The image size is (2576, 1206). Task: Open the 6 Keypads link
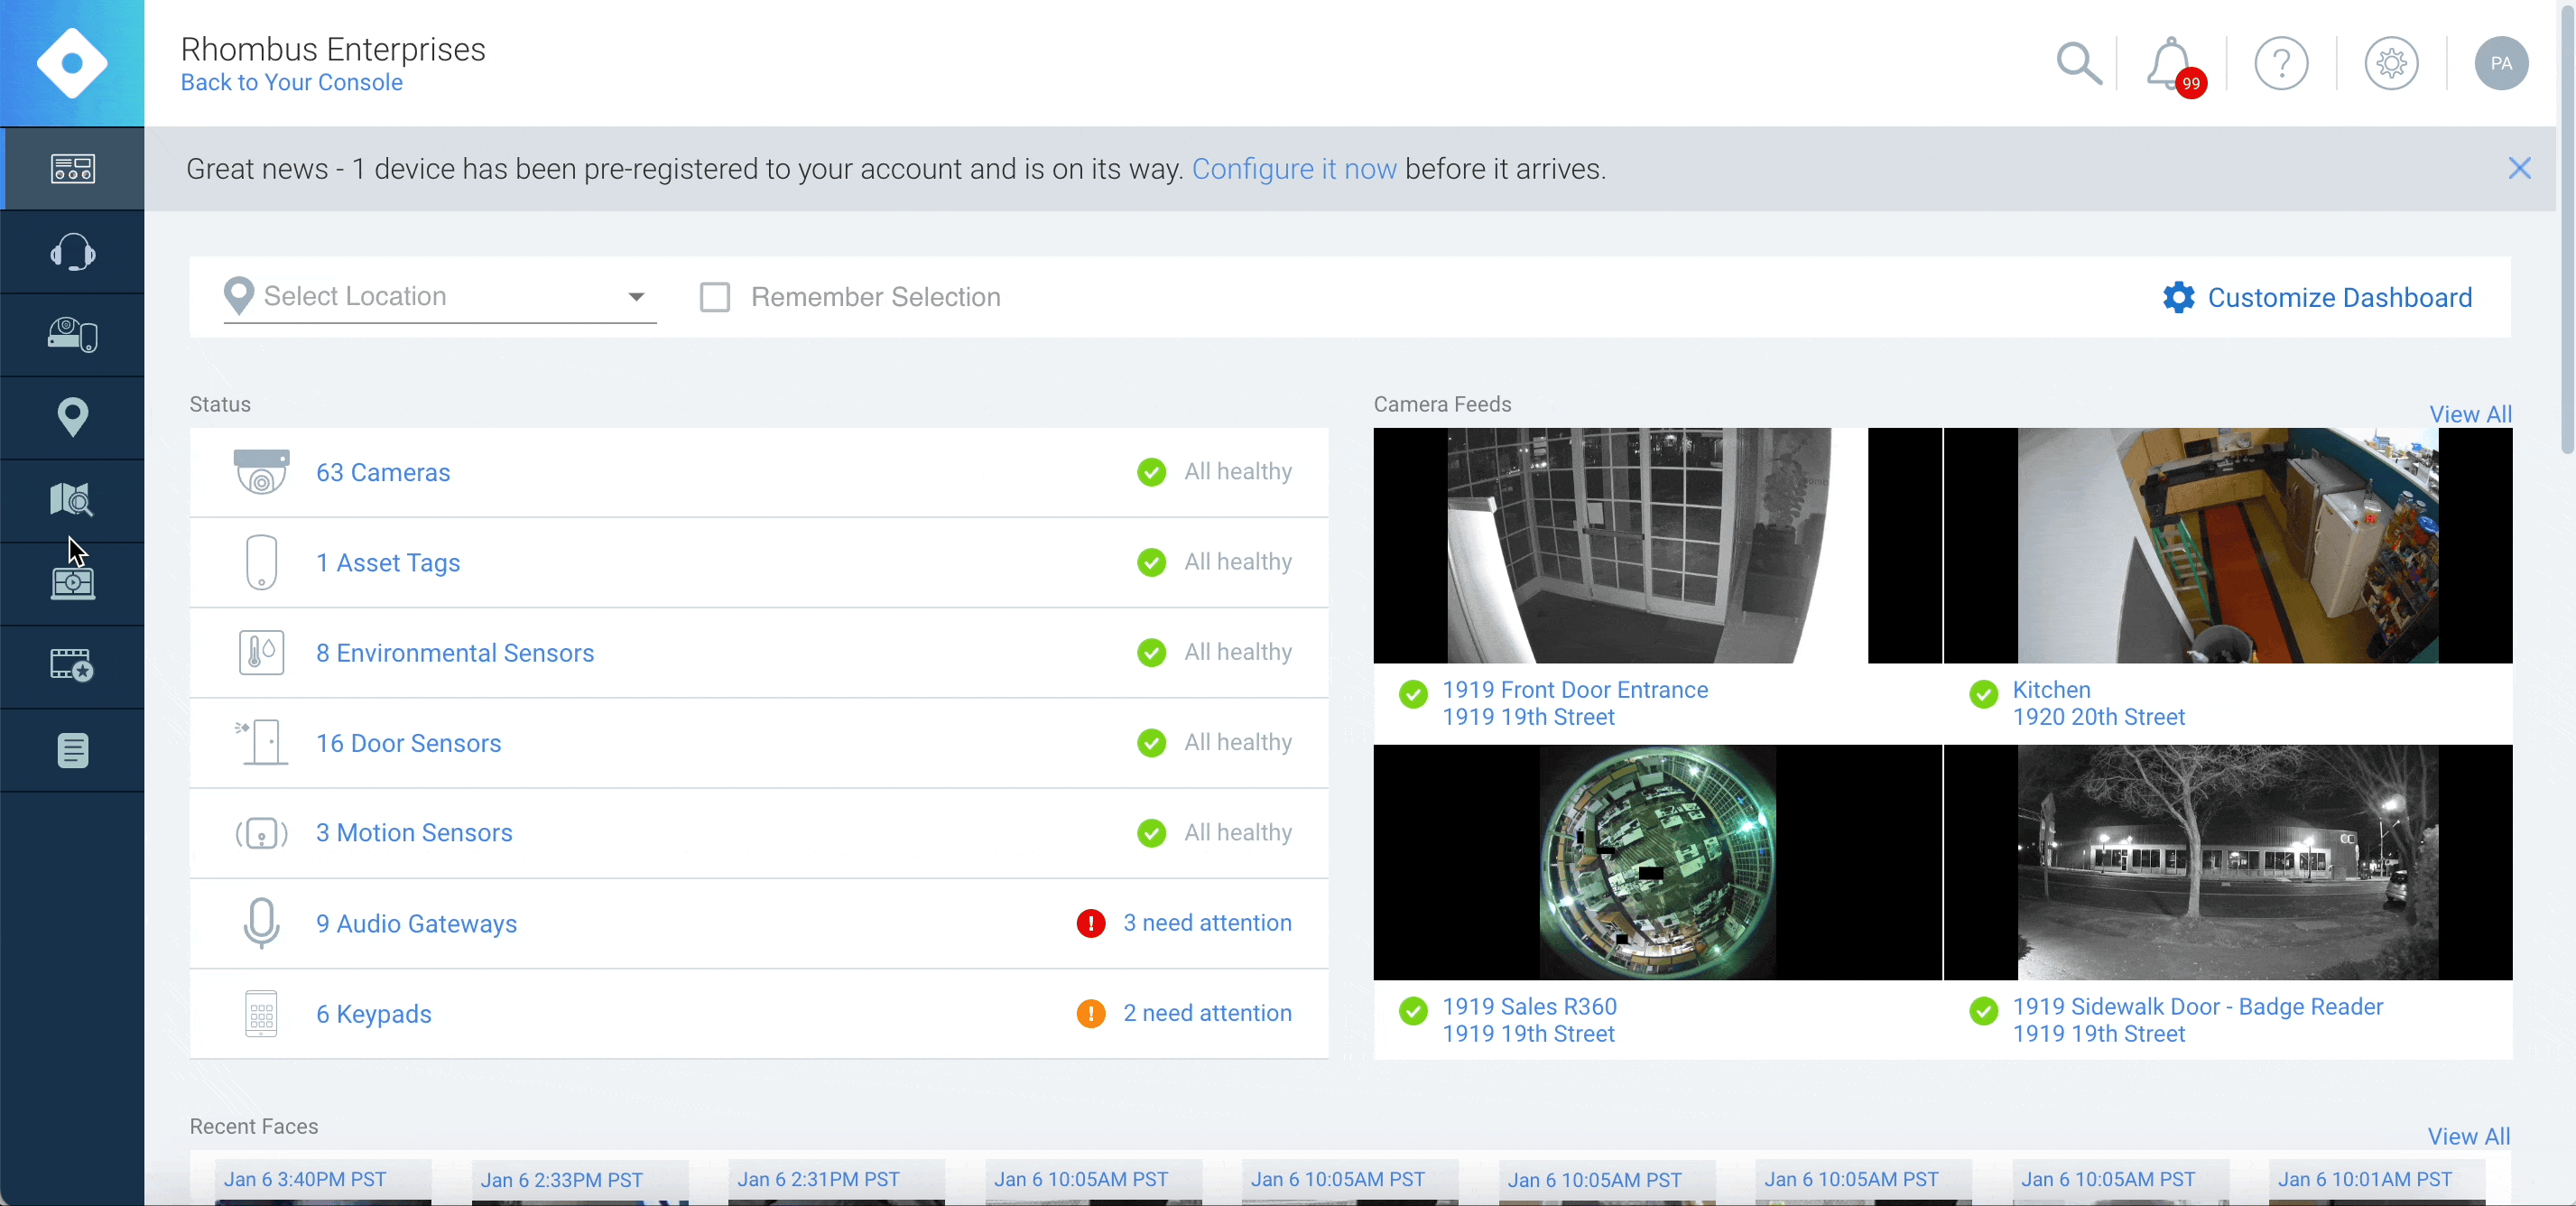pos(373,1013)
